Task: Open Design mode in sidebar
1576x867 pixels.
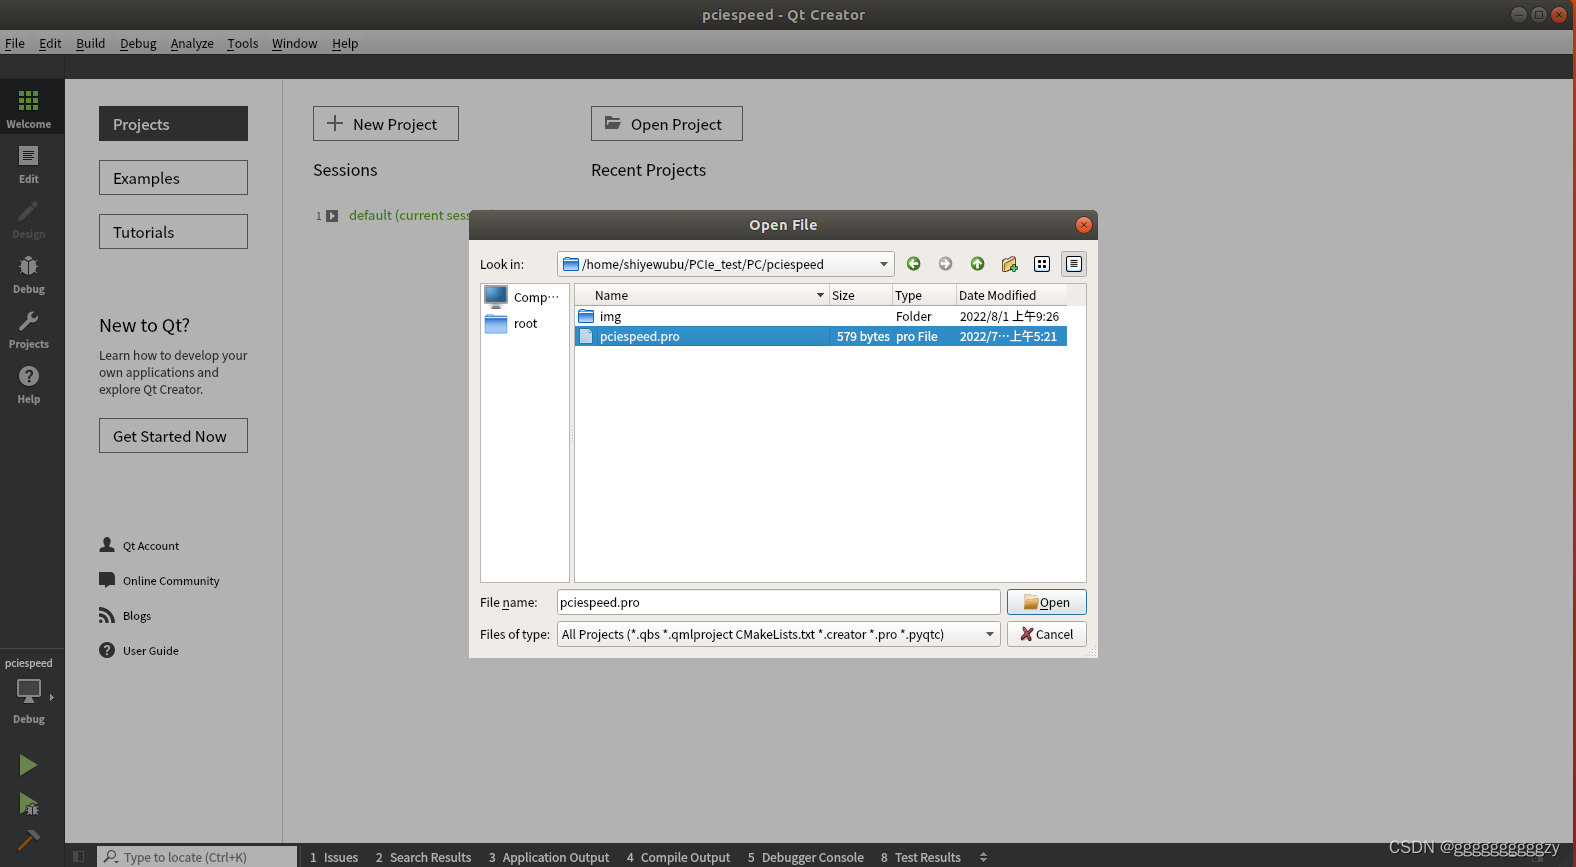Action: pos(29,220)
